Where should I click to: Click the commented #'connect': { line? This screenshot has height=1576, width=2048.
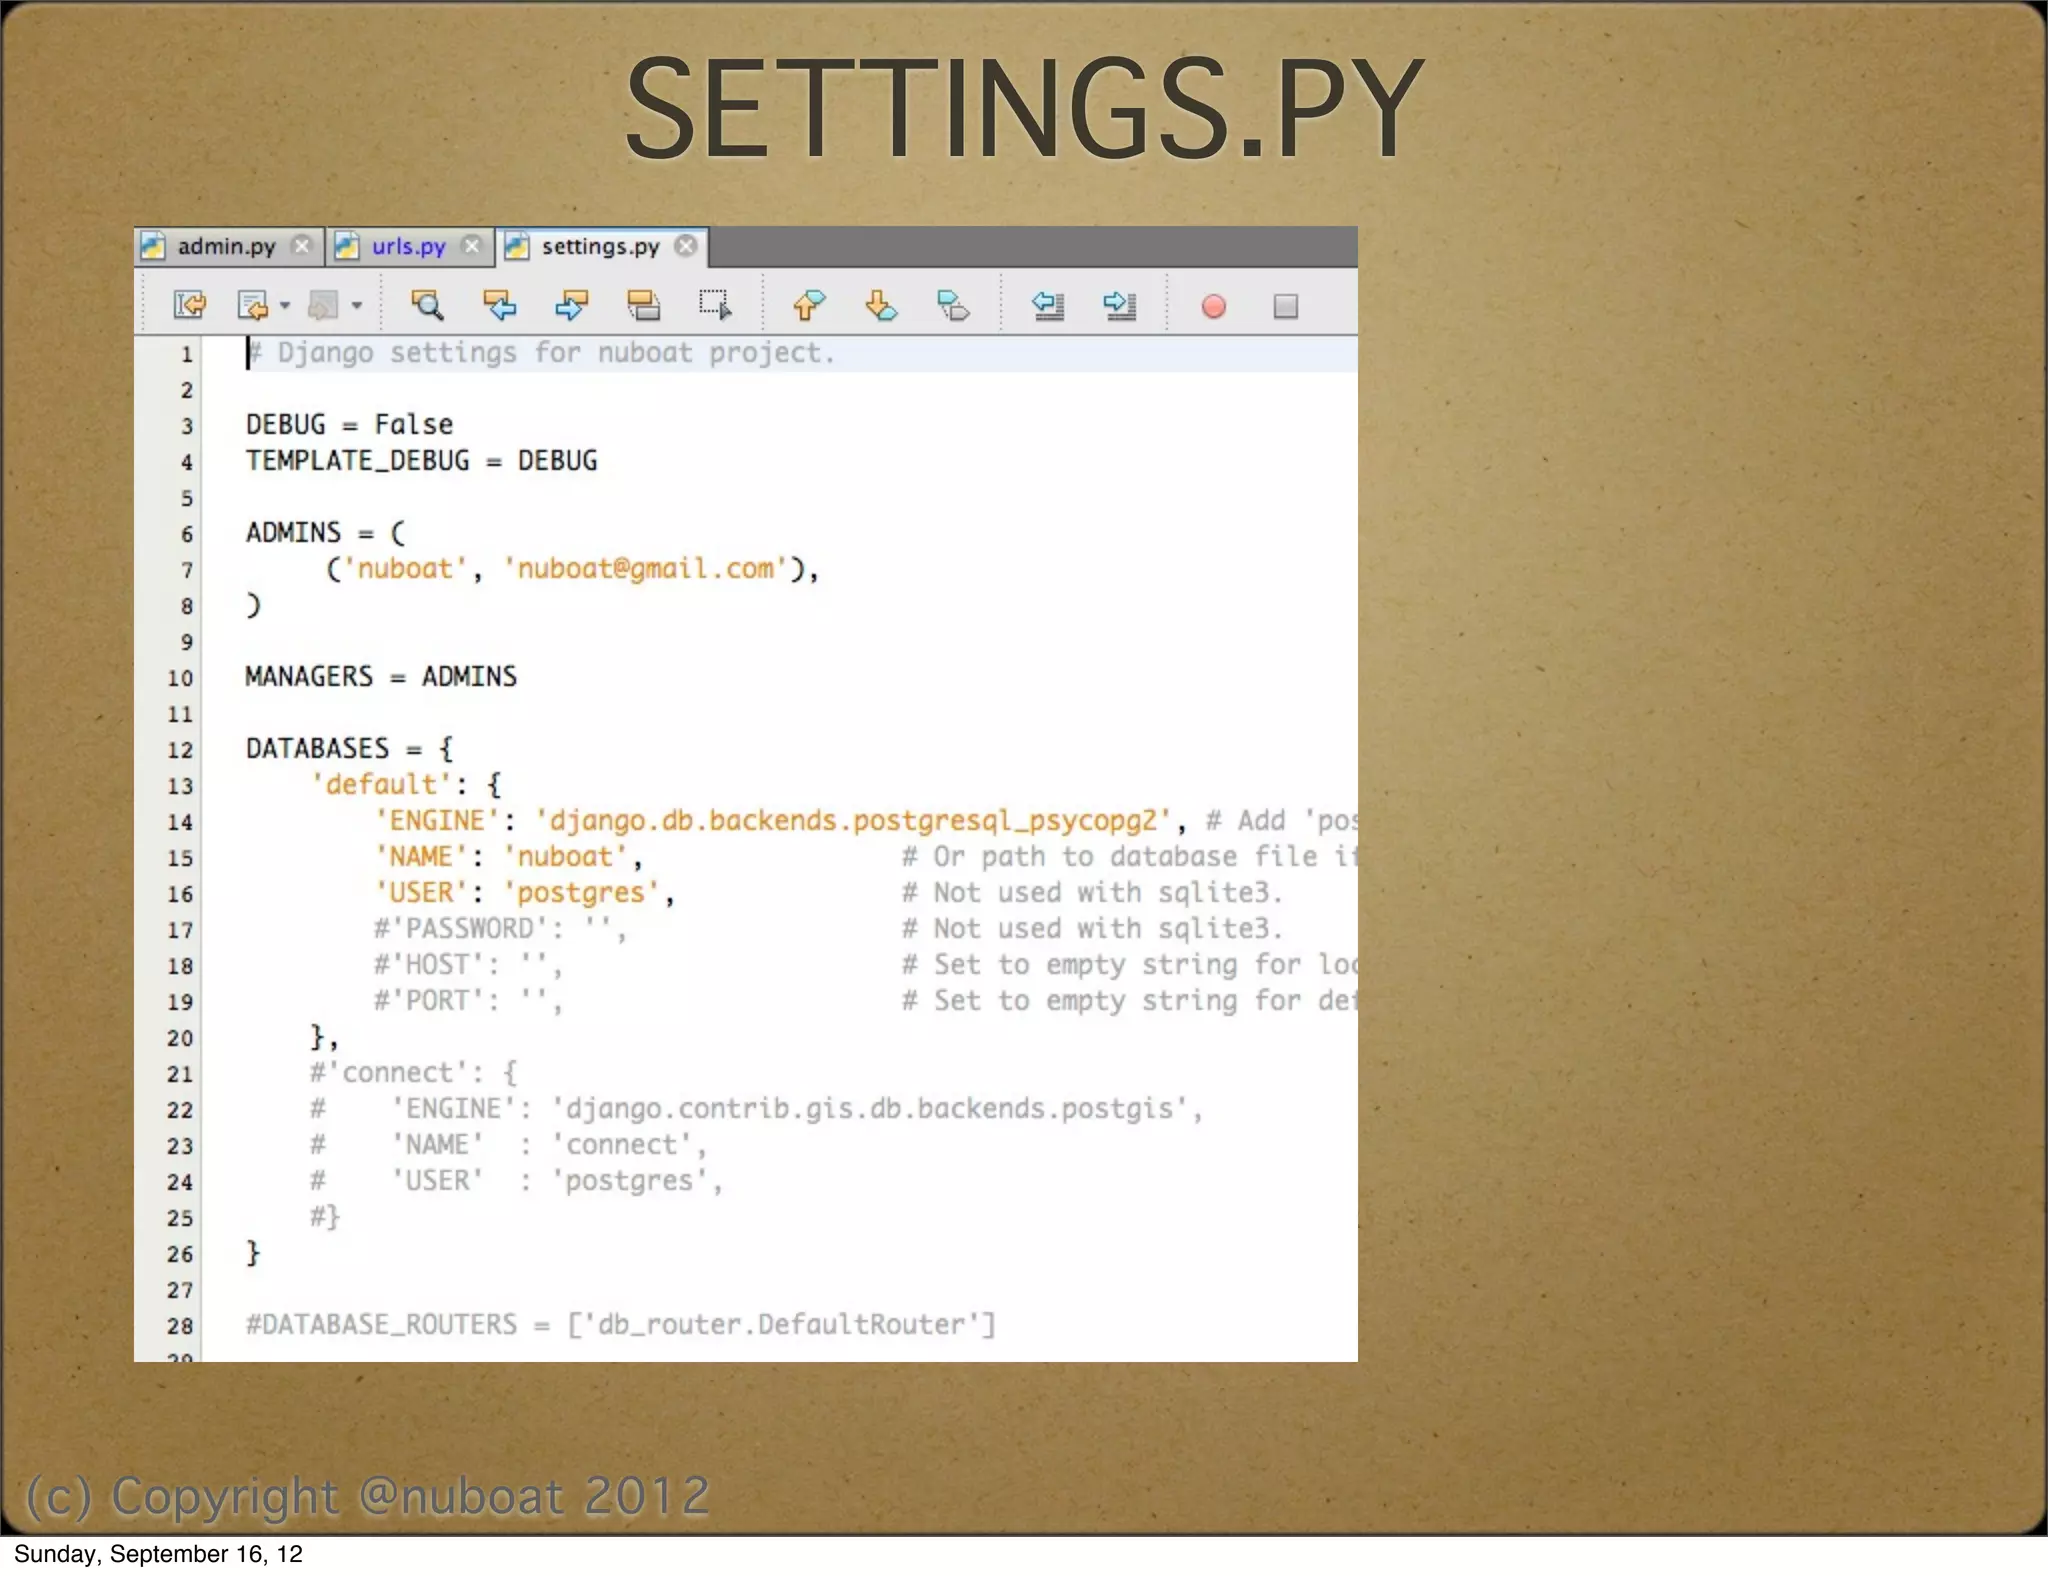pyautogui.click(x=413, y=1072)
